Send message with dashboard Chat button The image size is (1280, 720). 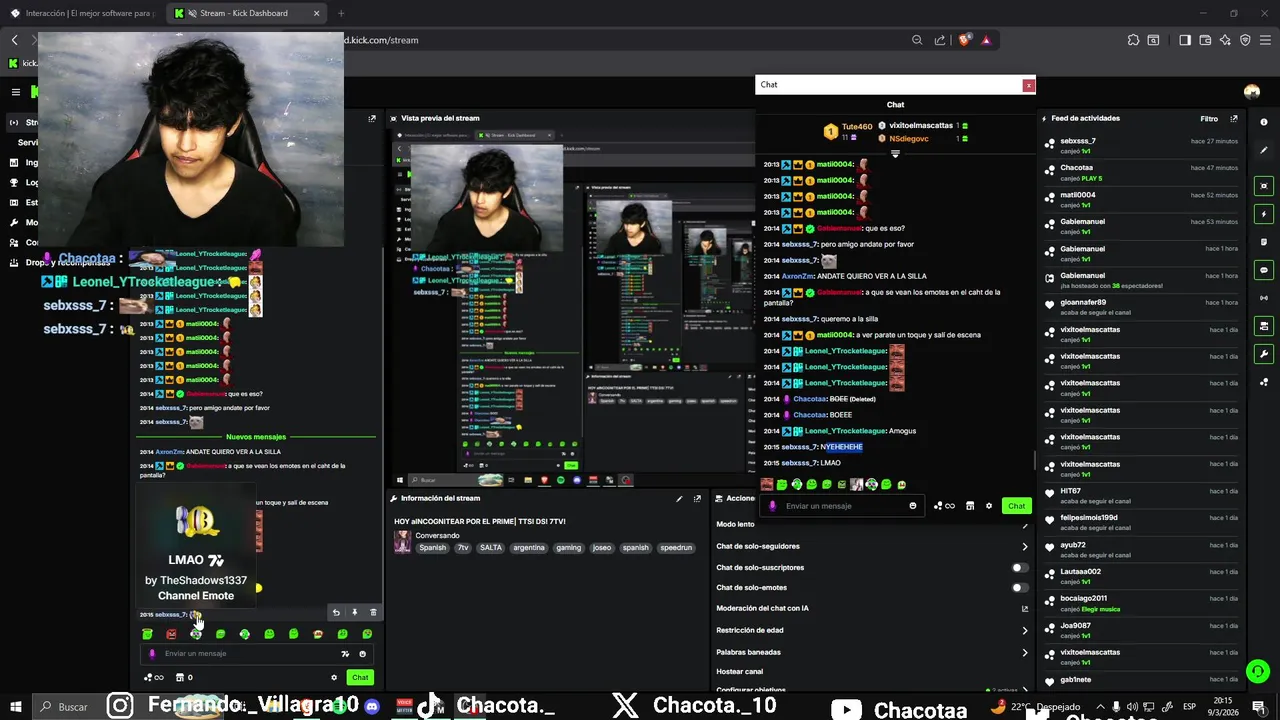pyautogui.click(x=360, y=677)
